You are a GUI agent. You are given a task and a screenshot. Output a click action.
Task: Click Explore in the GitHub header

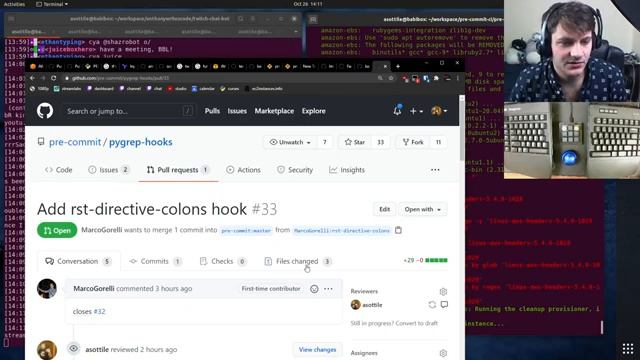tap(313, 111)
